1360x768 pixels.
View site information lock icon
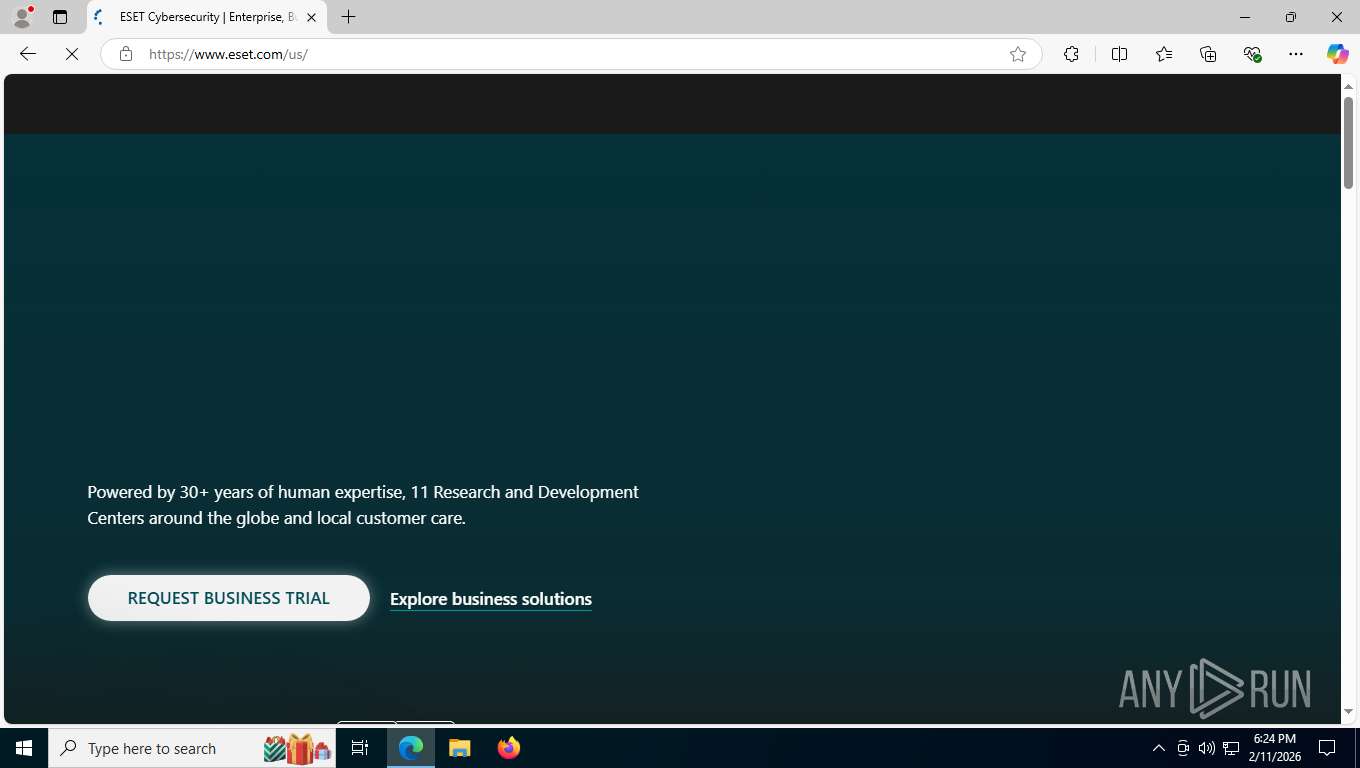[x=126, y=54]
